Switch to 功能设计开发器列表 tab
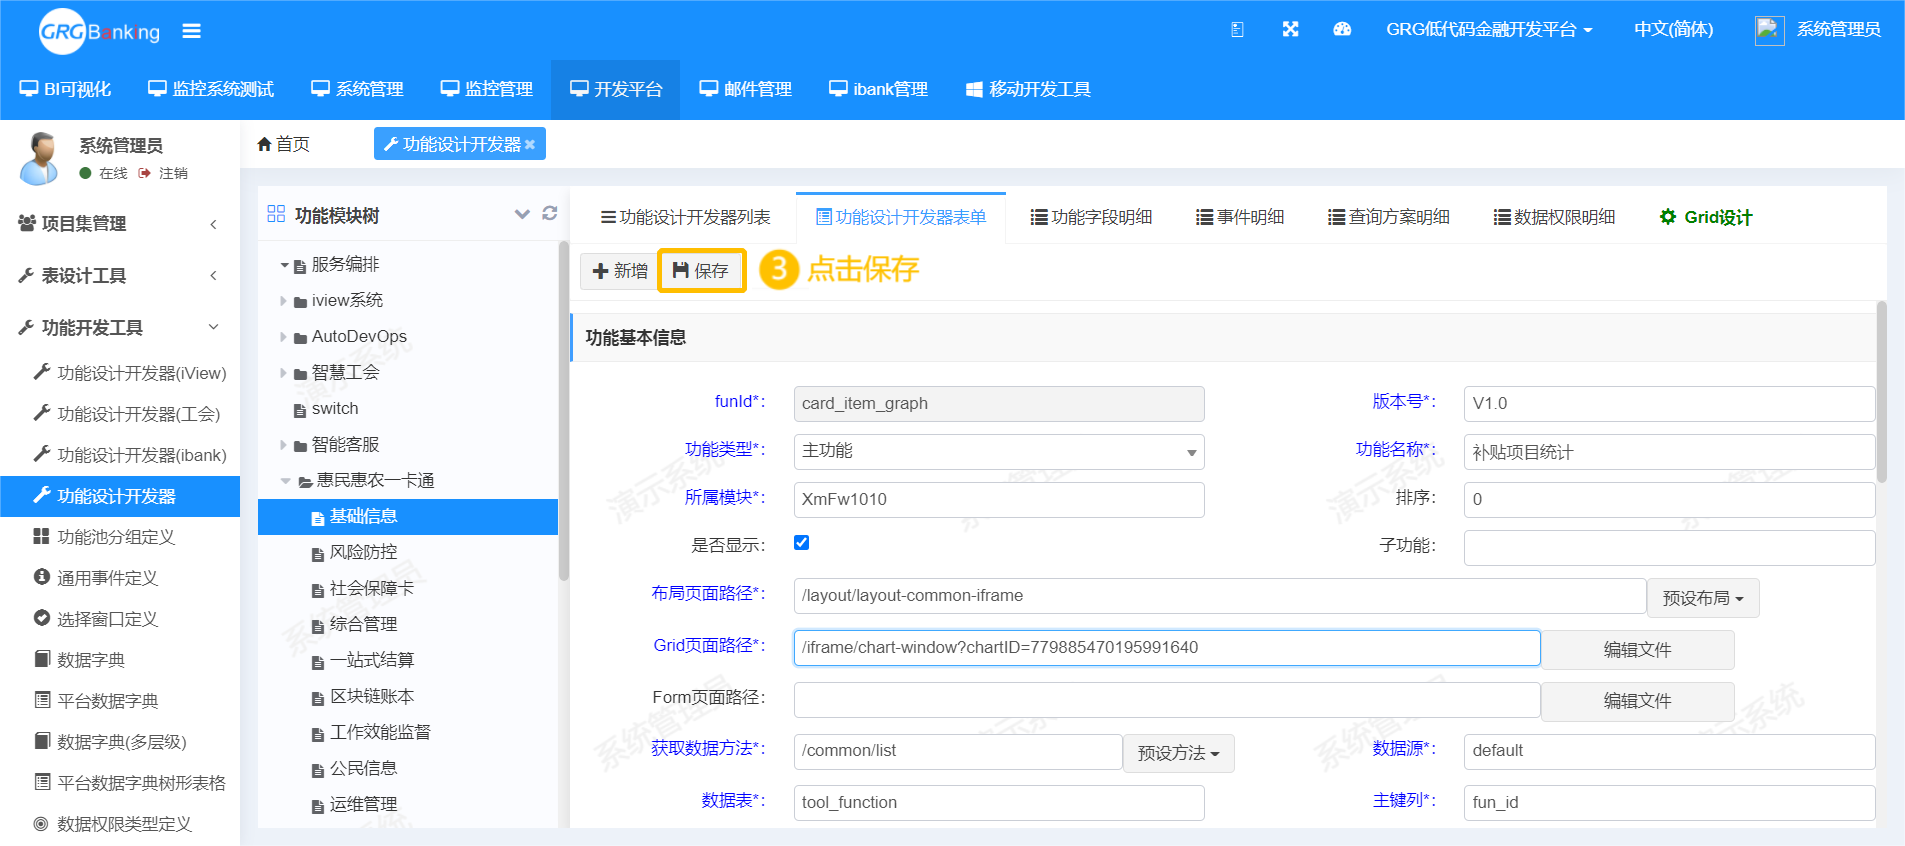The image size is (1905, 846). [685, 217]
